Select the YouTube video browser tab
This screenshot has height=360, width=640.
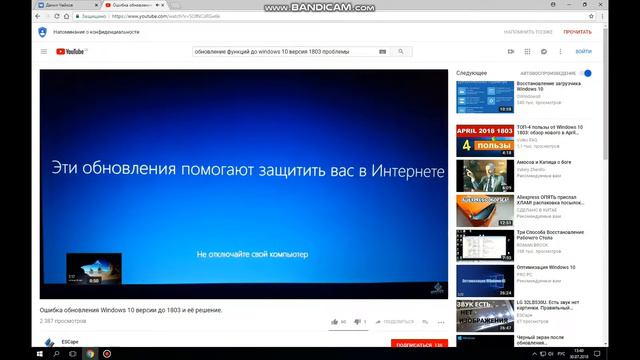click(x=133, y=5)
